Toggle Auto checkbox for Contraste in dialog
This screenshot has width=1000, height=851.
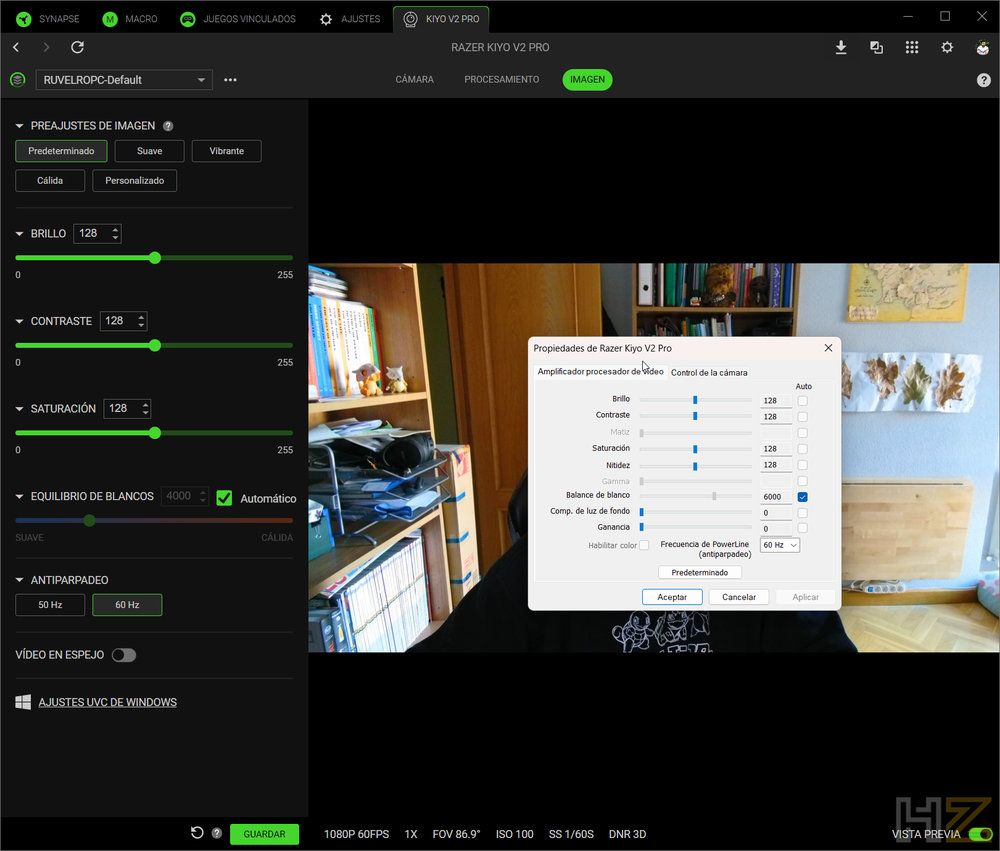click(x=802, y=417)
